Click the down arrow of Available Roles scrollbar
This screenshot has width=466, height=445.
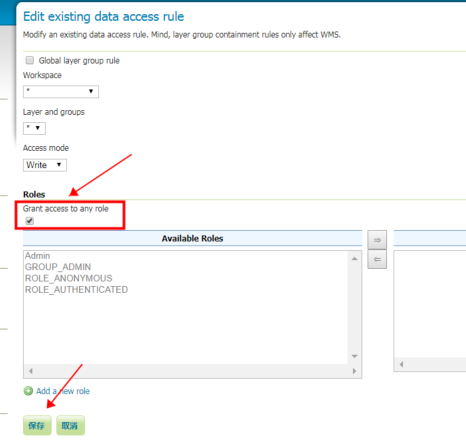355,356
